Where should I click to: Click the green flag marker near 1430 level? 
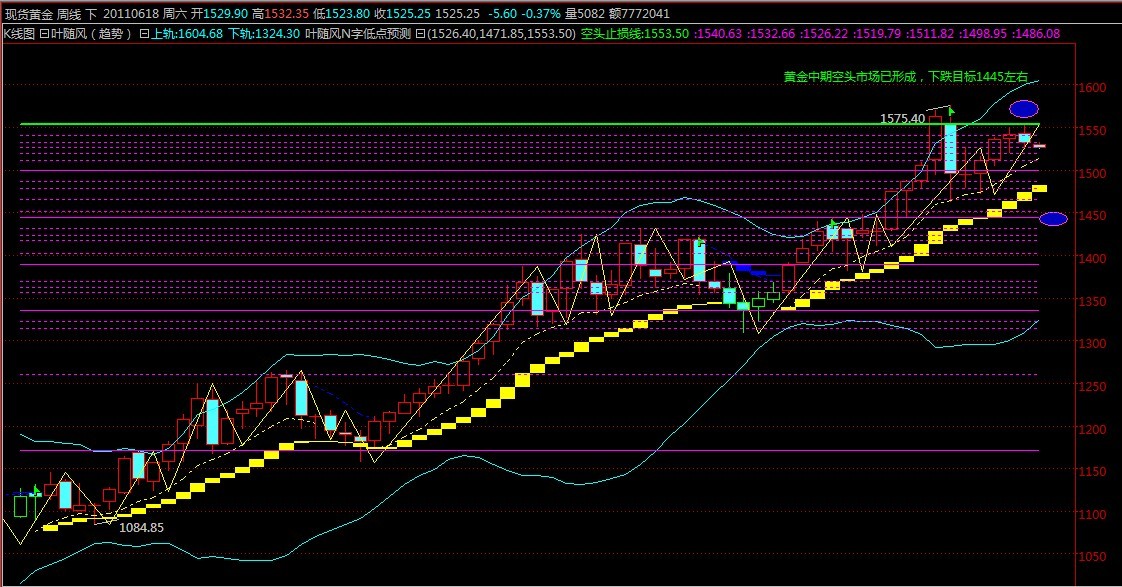[x=832, y=224]
